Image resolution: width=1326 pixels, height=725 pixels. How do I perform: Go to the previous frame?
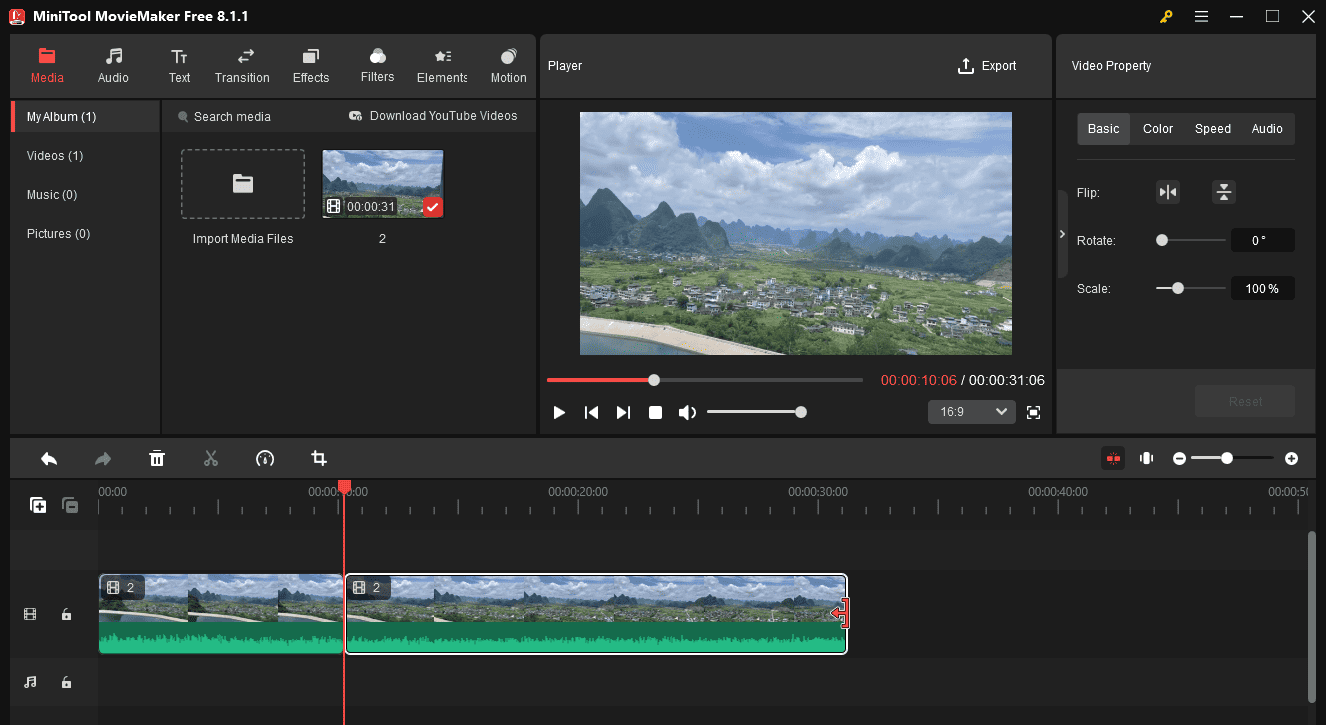point(591,412)
